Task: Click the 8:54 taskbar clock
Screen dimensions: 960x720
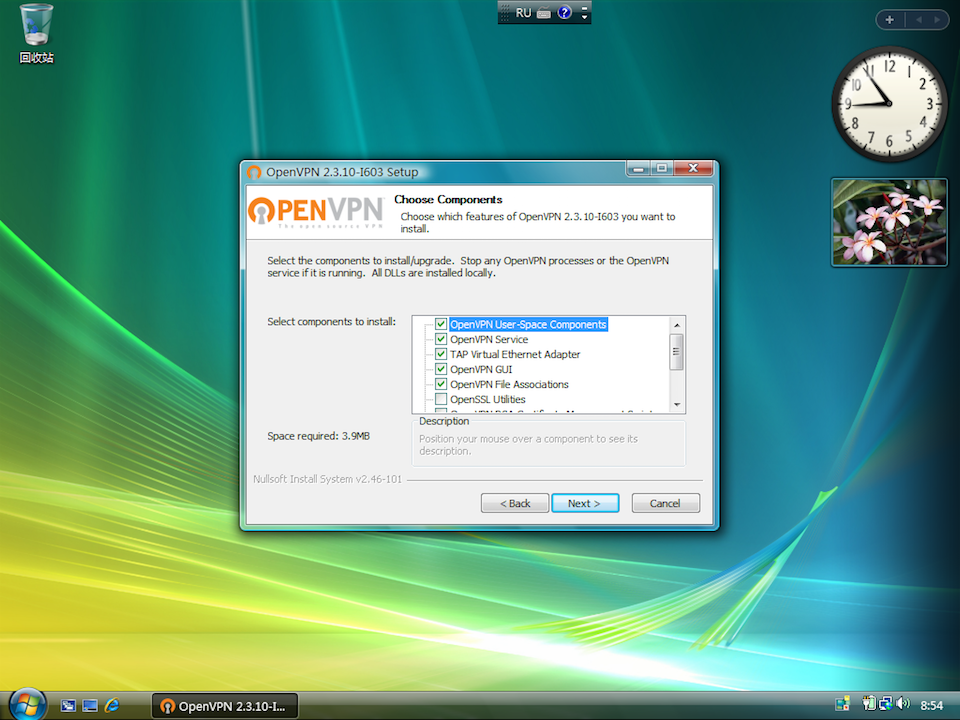Action: 931,705
